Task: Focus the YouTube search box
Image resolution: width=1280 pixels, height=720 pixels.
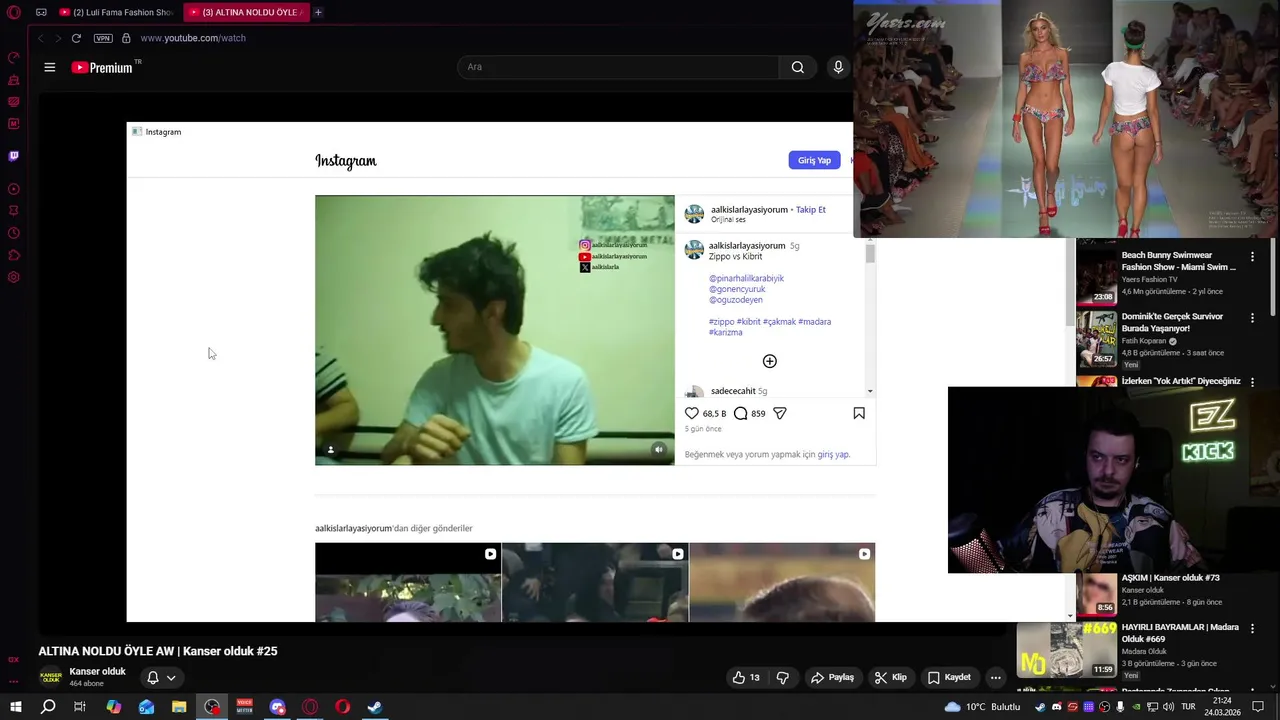Action: click(618, 67)
